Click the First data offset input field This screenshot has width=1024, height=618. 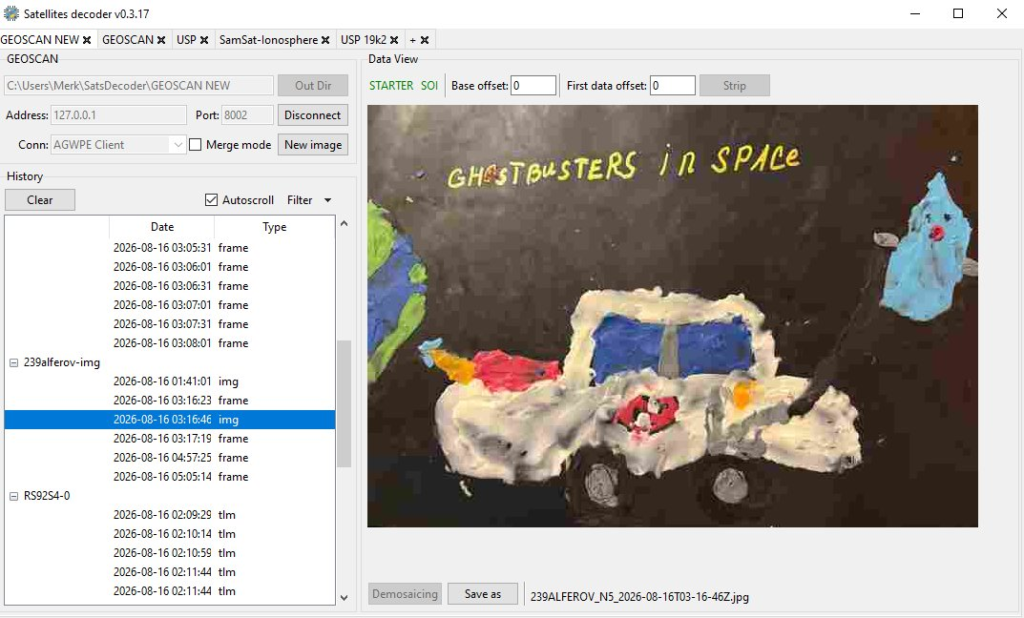click(x=673, y=86)
